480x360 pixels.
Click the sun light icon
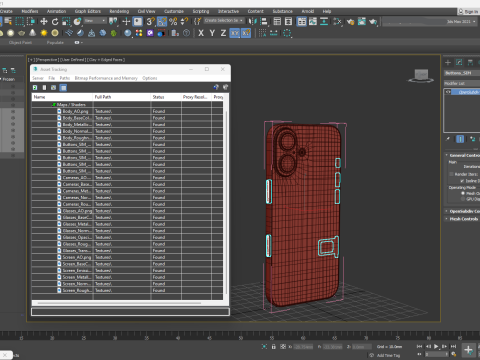pos(44,33)
